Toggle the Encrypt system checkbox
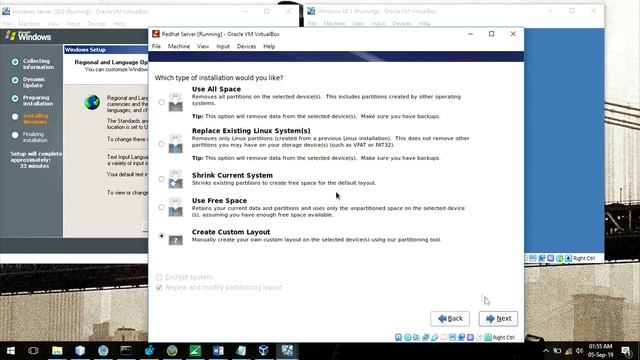Screen dimensions: 640x360 click(159, 277)
